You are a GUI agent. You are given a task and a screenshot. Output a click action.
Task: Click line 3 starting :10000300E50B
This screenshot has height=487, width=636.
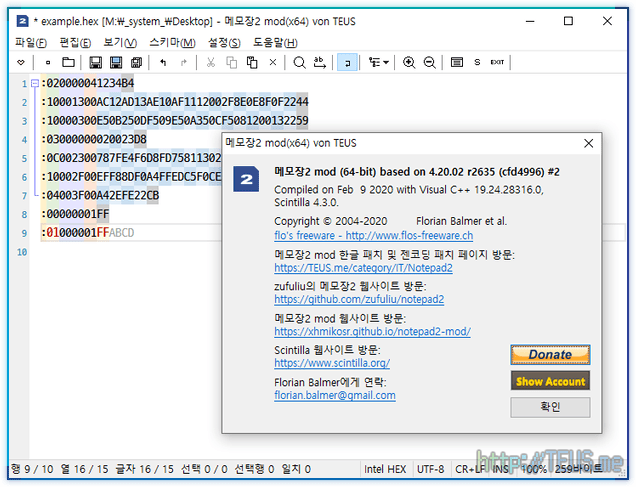pyautogui.click(x=175, y=121)
